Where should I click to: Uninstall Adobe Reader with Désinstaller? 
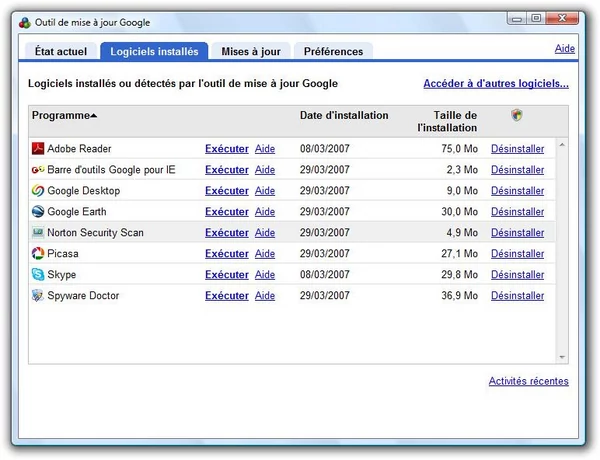[x=517, y=148]
